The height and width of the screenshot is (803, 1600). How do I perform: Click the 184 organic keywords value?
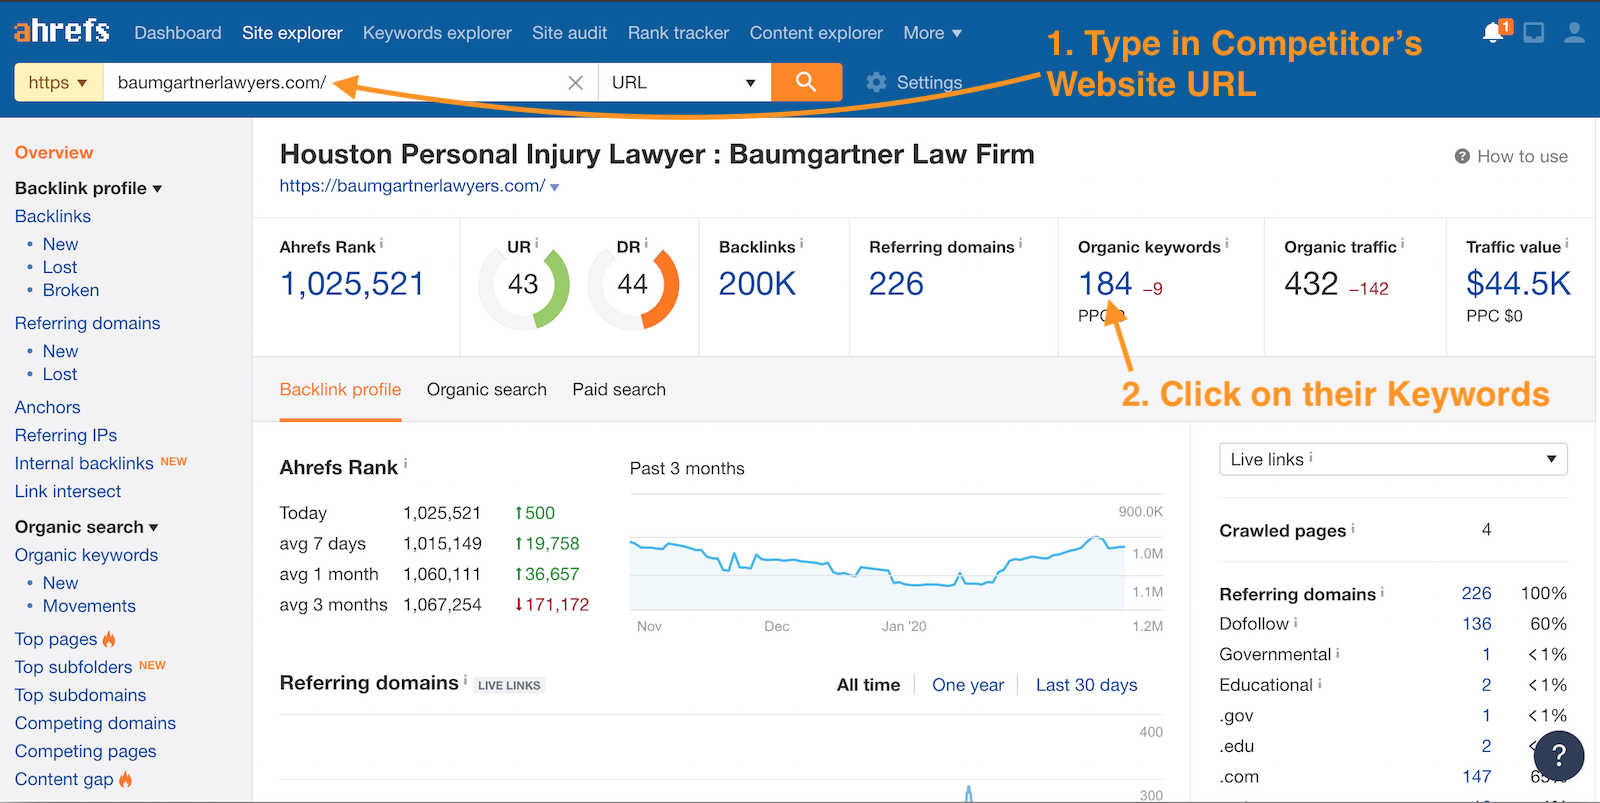(1105, 284)
